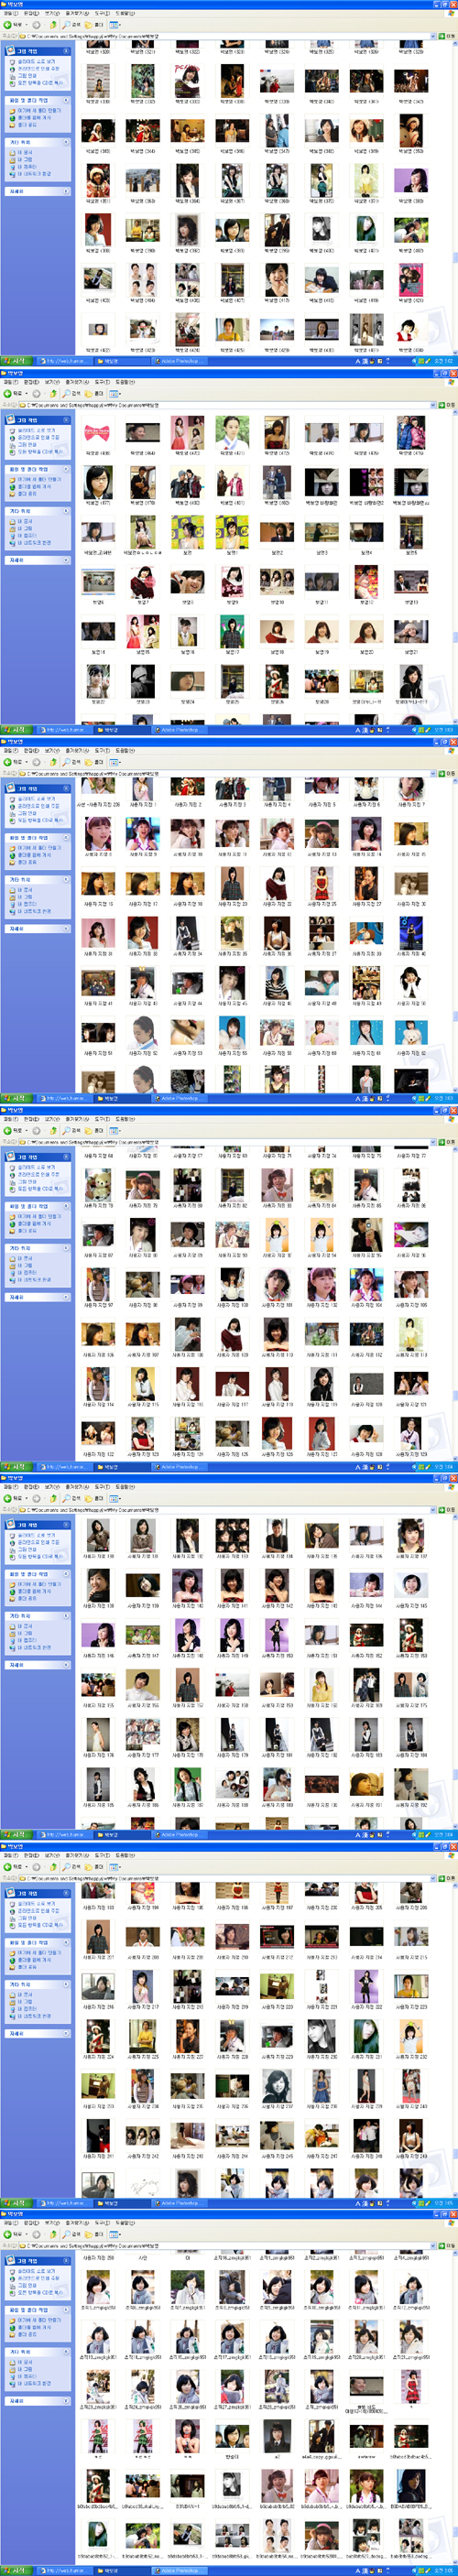Click the topmost window's vertical scrollbar

click(453, 198)
